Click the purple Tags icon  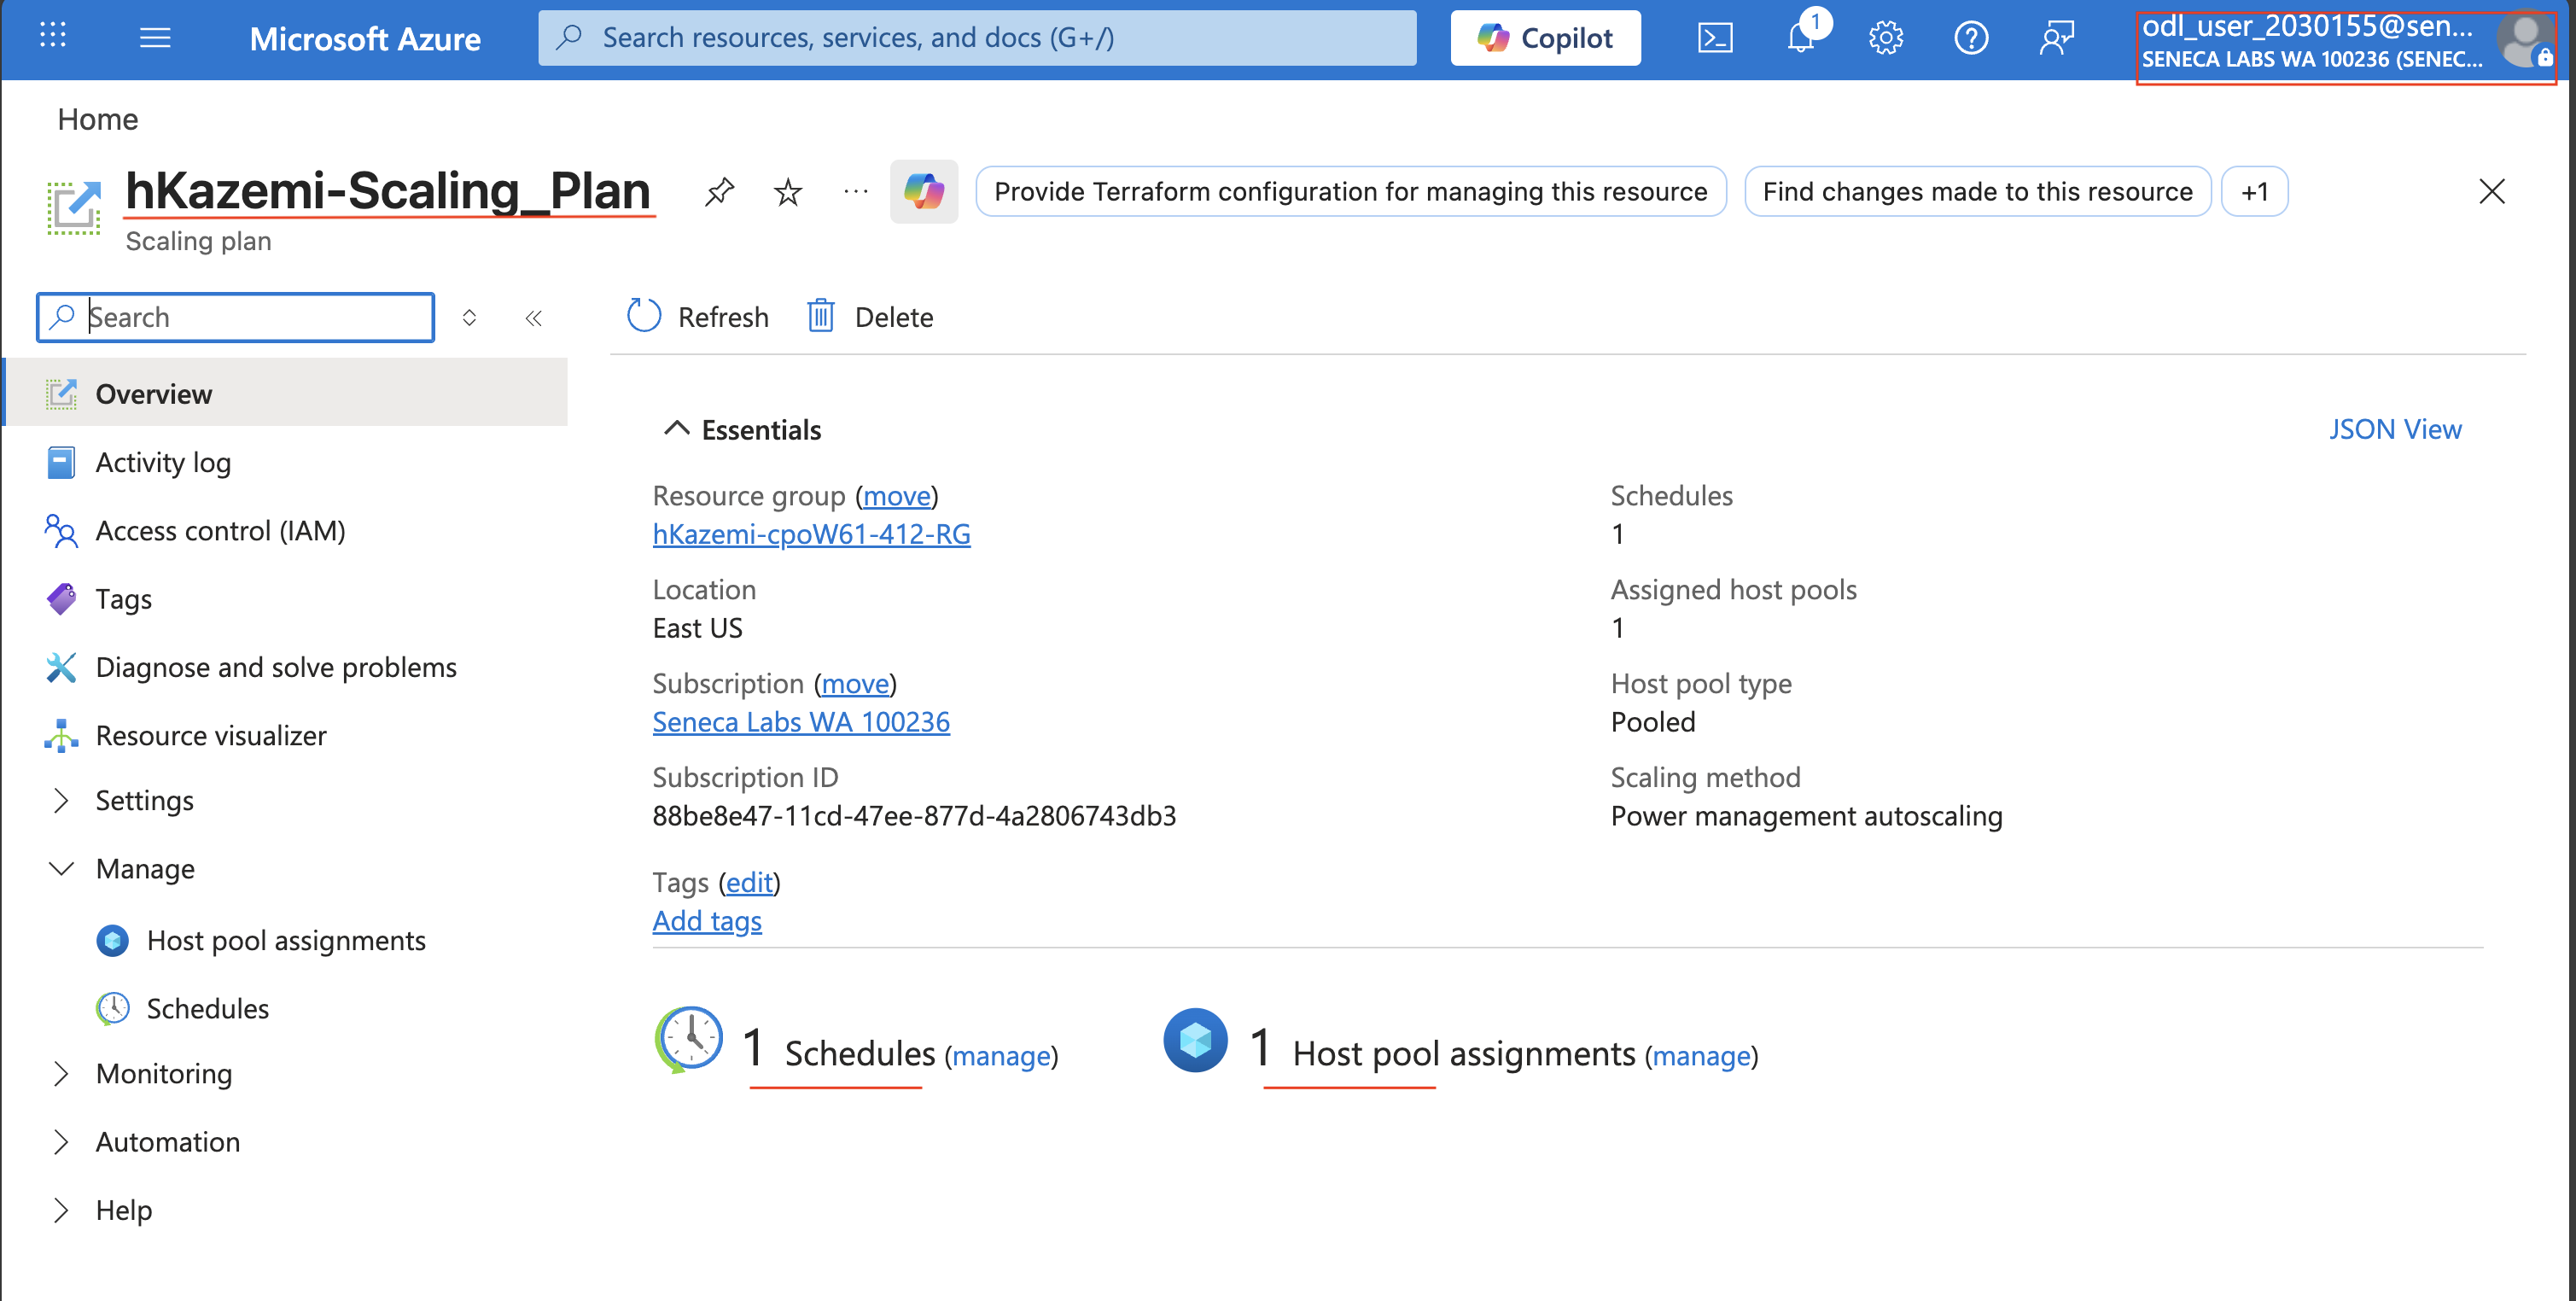tap(61, 599)
